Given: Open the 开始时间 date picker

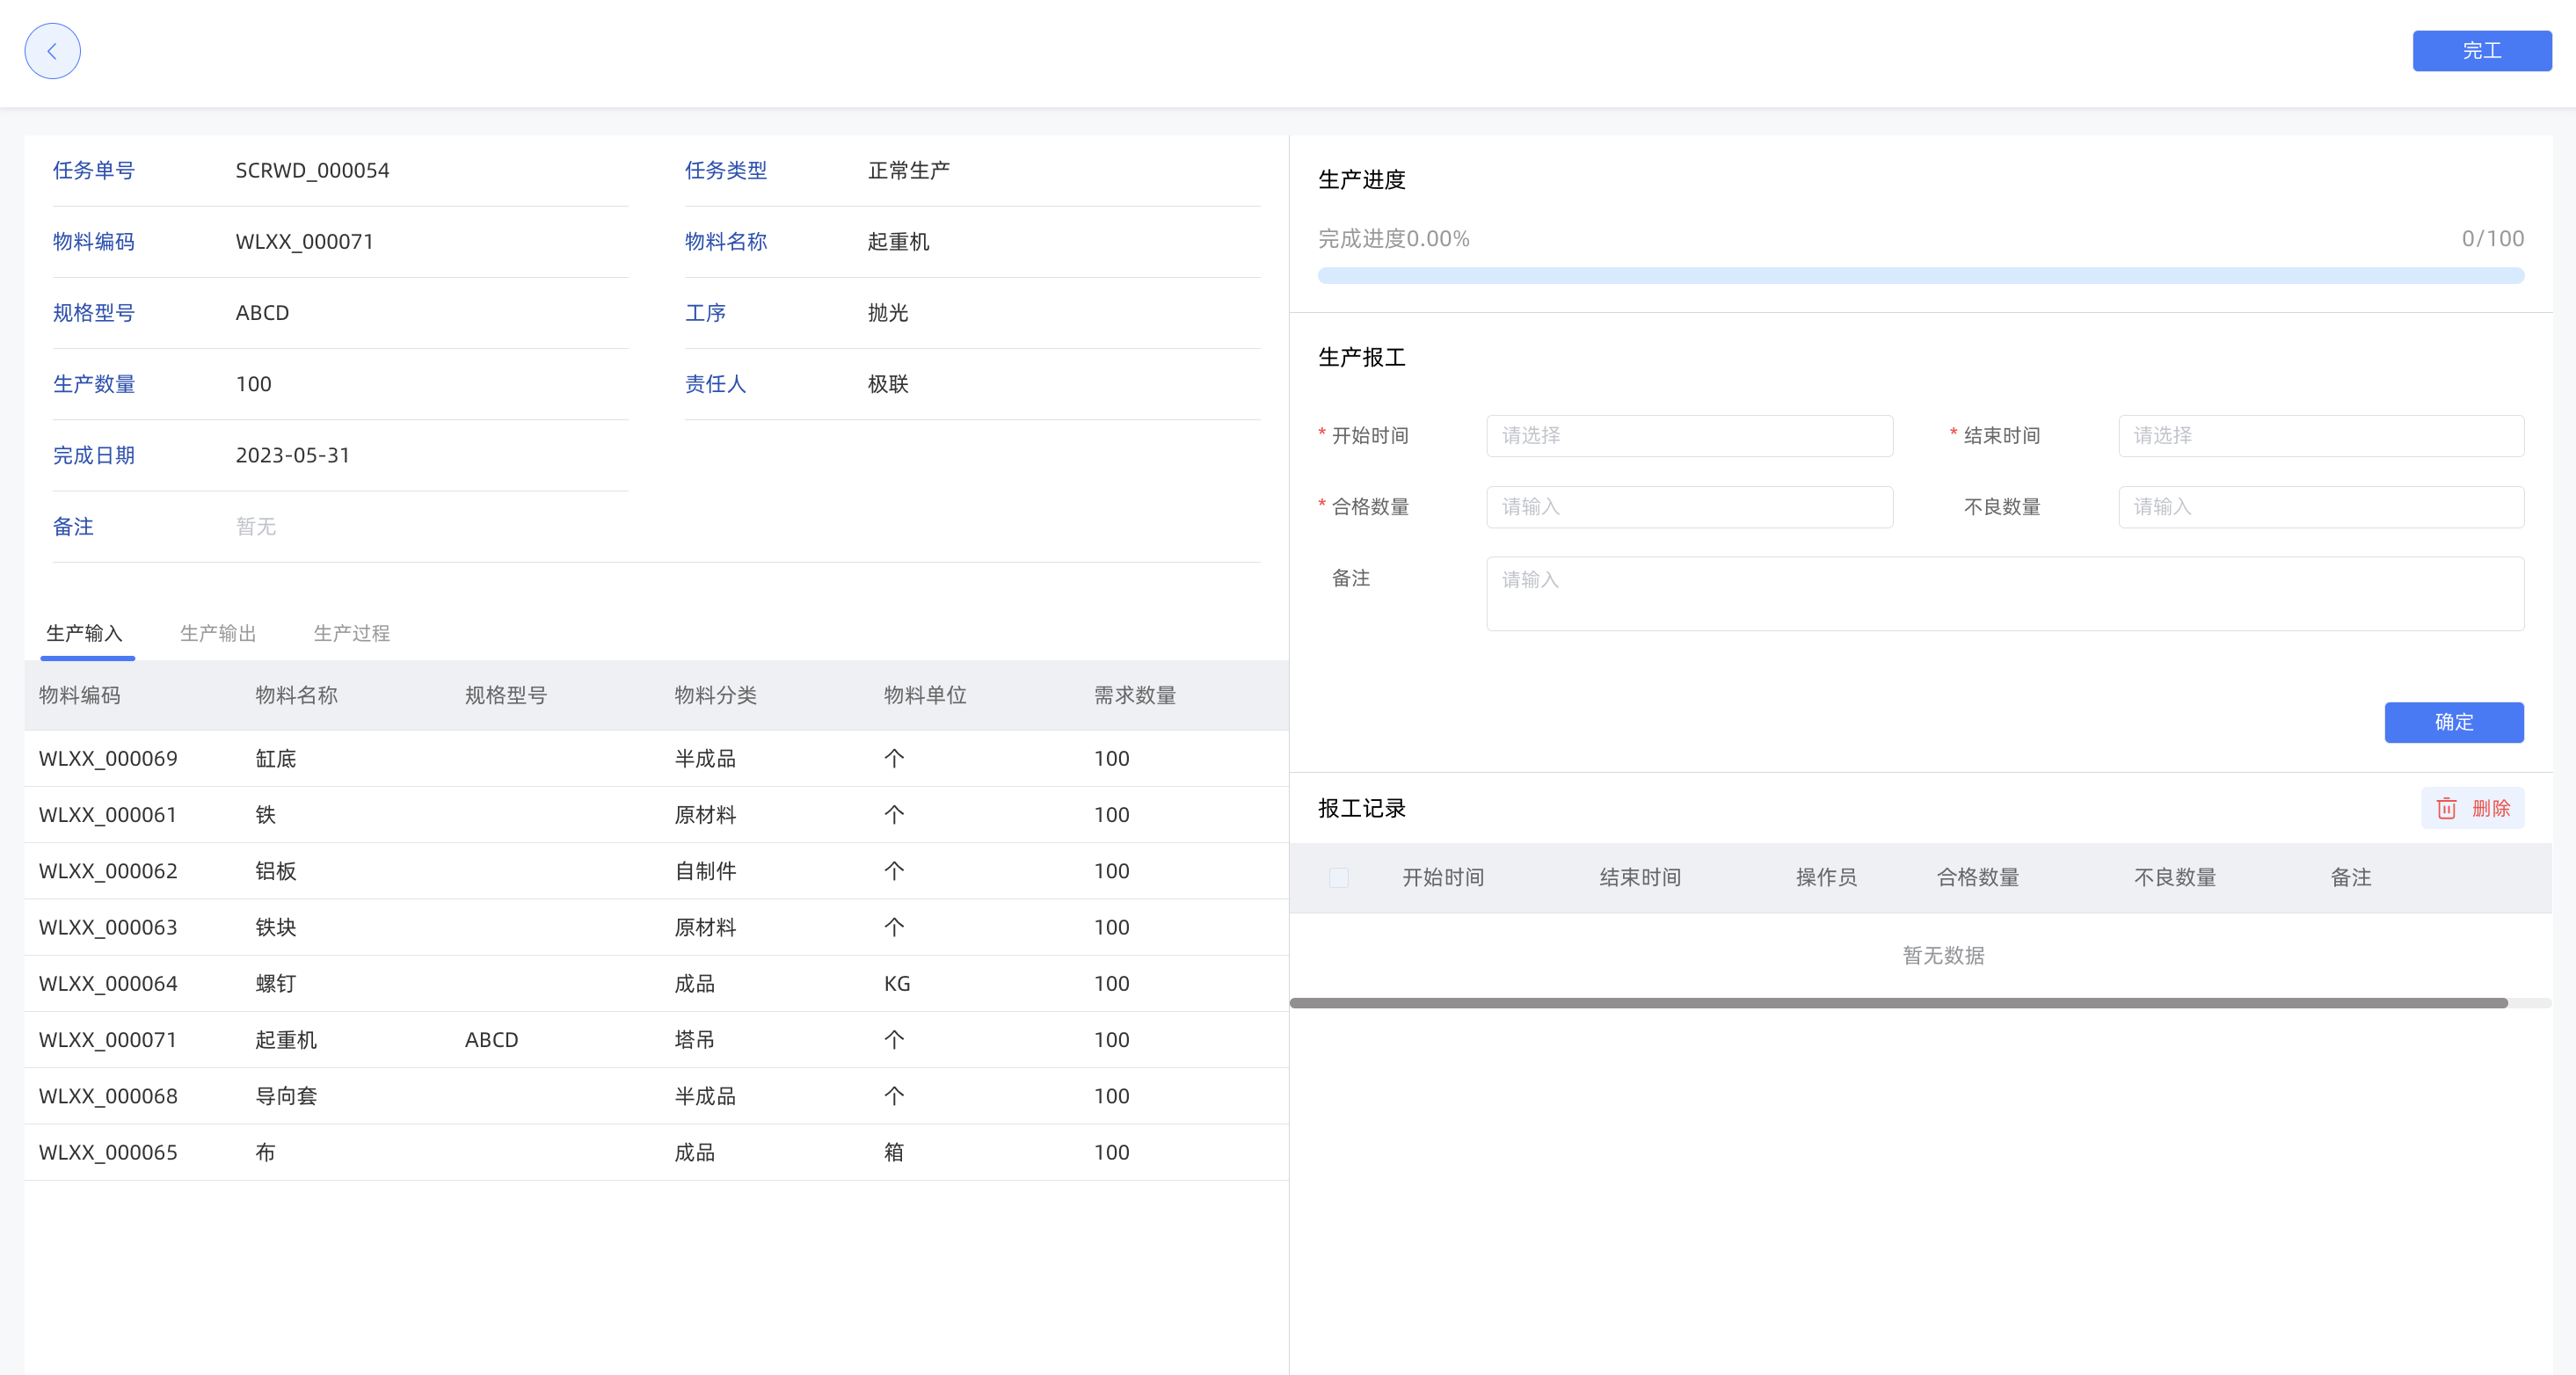Looking at the screenshot, I should 1689,436.
